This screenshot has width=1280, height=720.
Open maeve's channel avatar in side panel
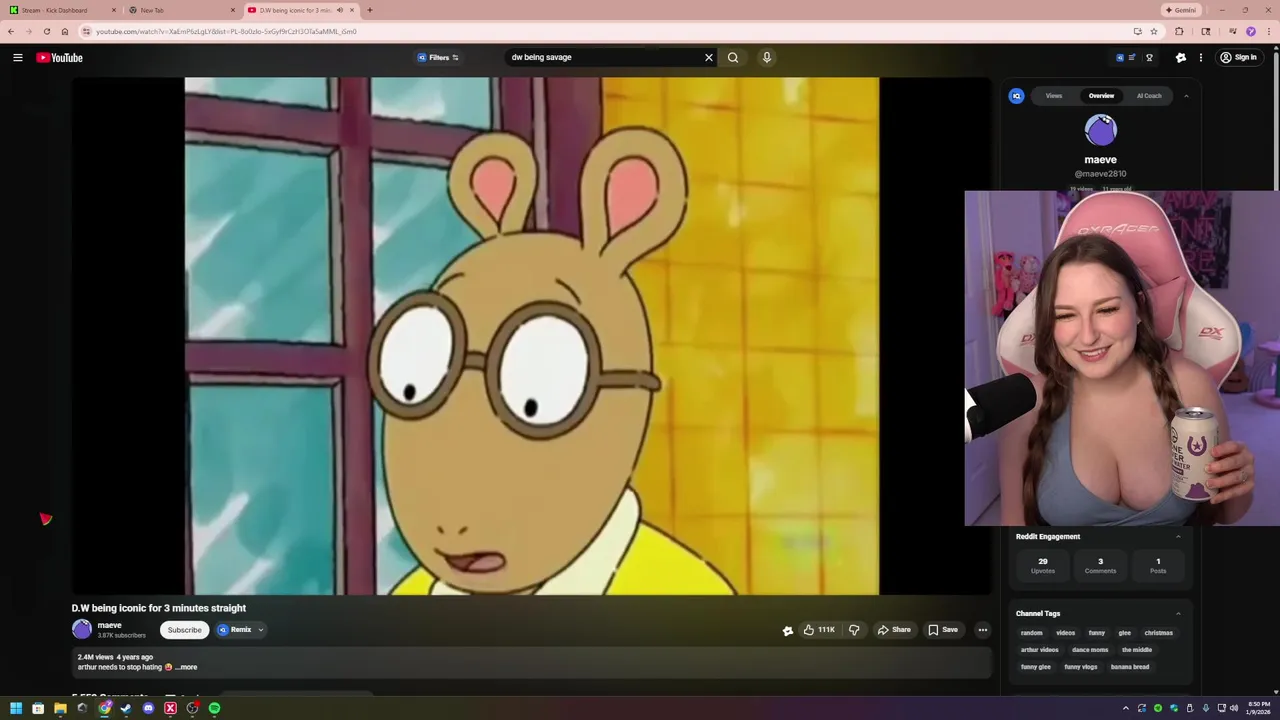coord(1101,130)
